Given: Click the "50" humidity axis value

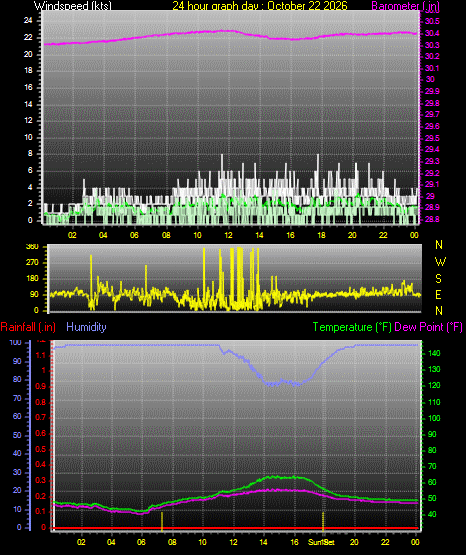Looking at the screenshot, I should click(17, 435).
